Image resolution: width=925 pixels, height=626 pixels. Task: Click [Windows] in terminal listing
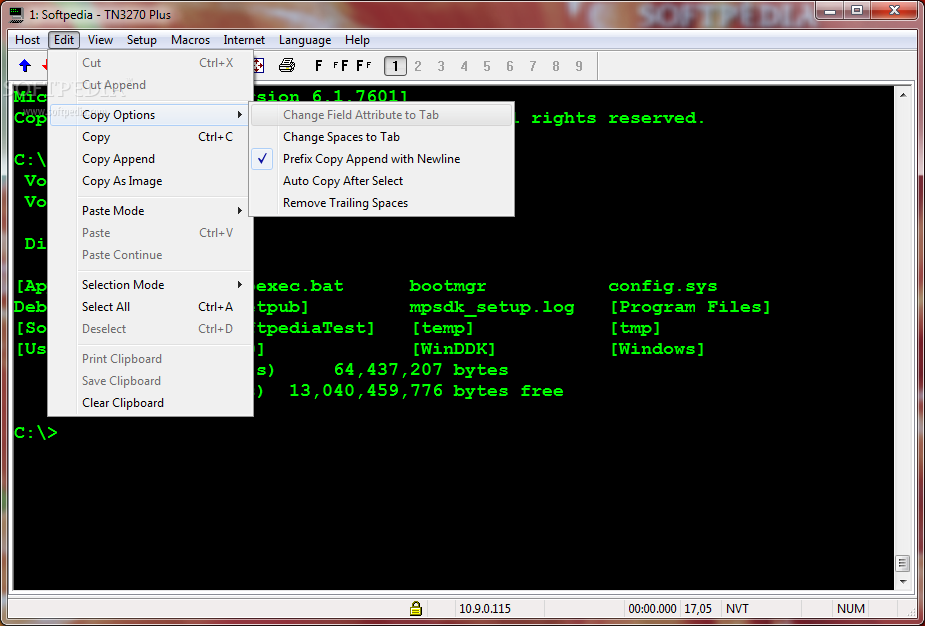click(x=657, y=349)
